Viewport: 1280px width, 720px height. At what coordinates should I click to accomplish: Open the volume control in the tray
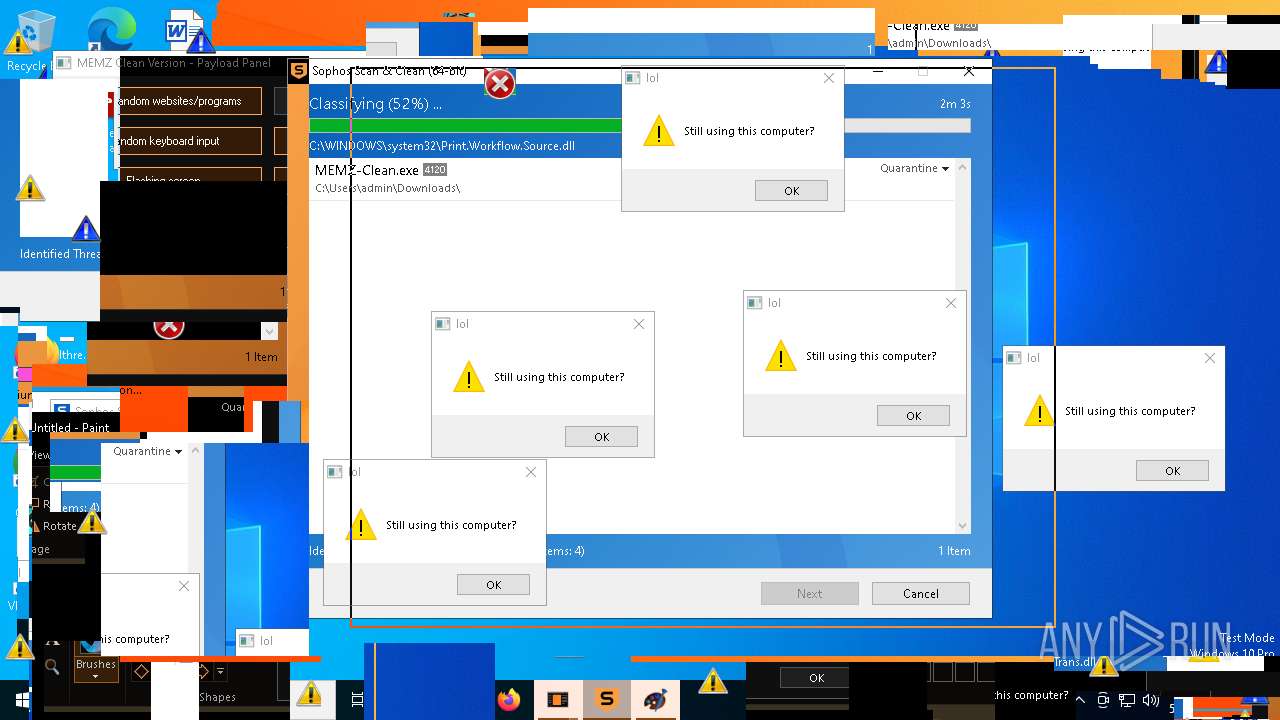pyautogui.click(x=1151, y=700)
